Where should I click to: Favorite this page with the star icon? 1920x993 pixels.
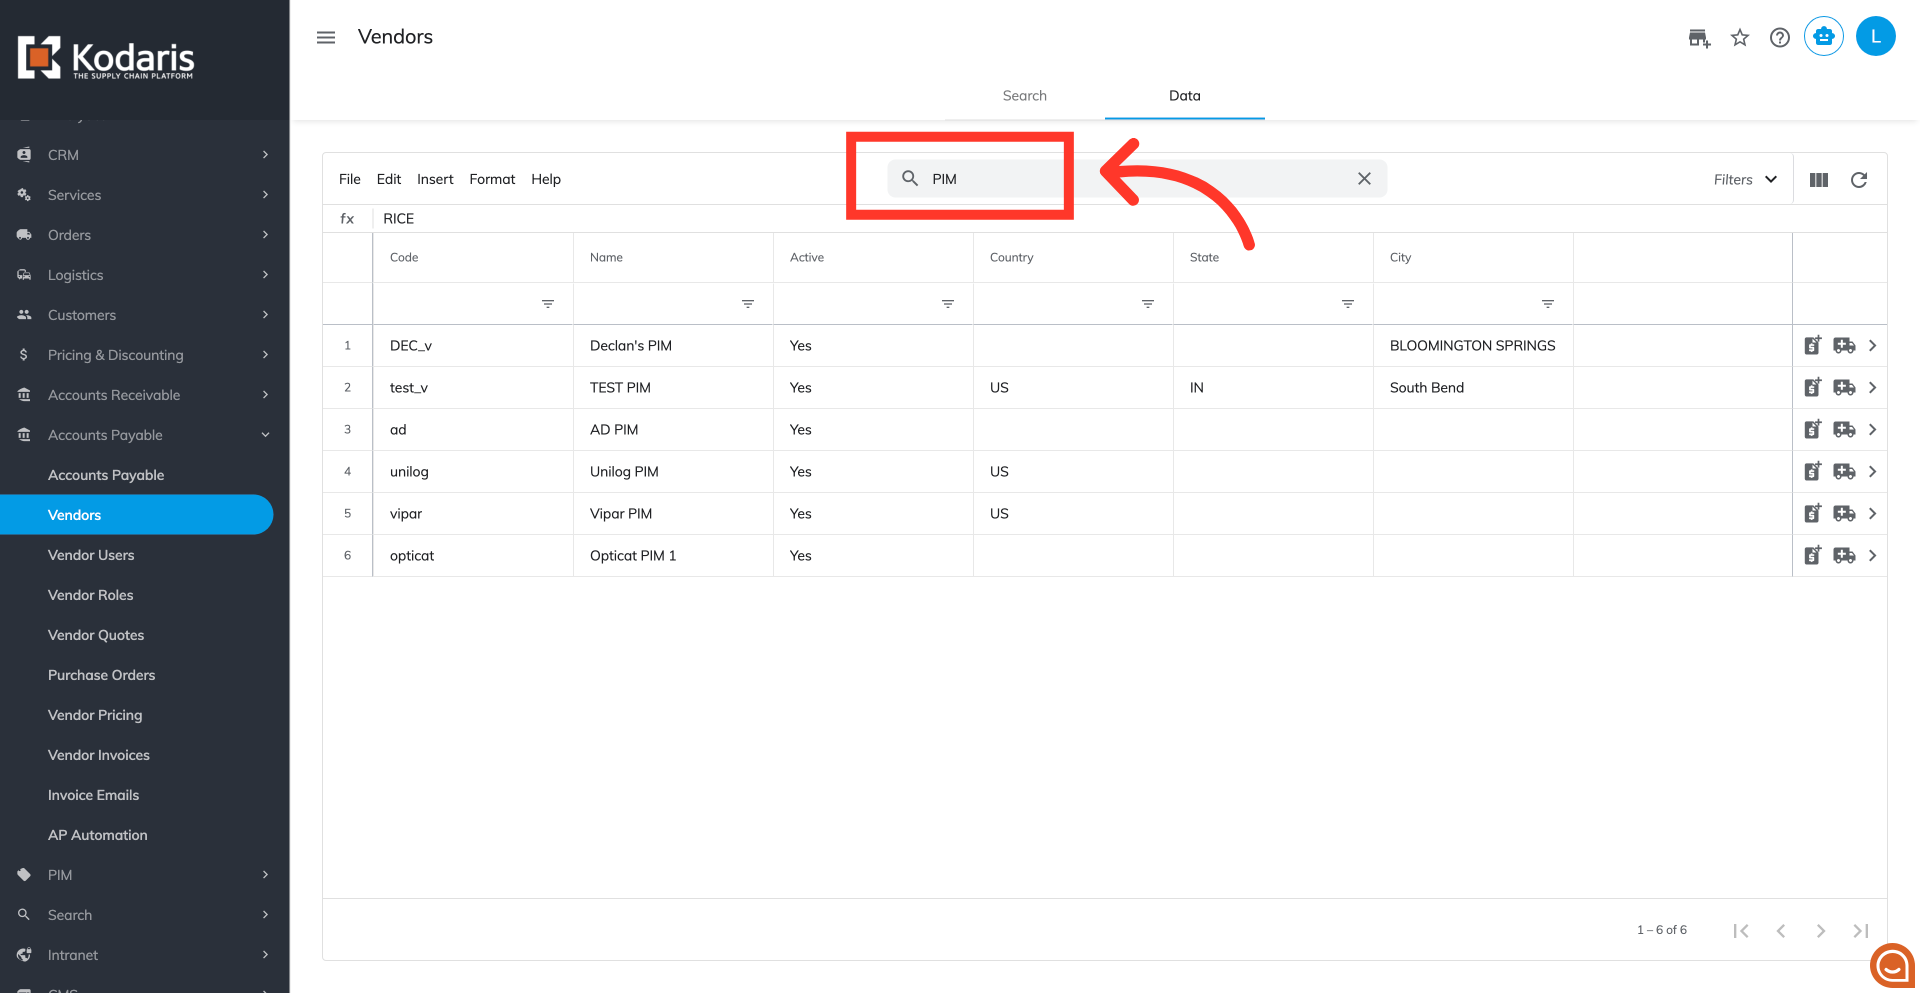tap(1740, 38)
